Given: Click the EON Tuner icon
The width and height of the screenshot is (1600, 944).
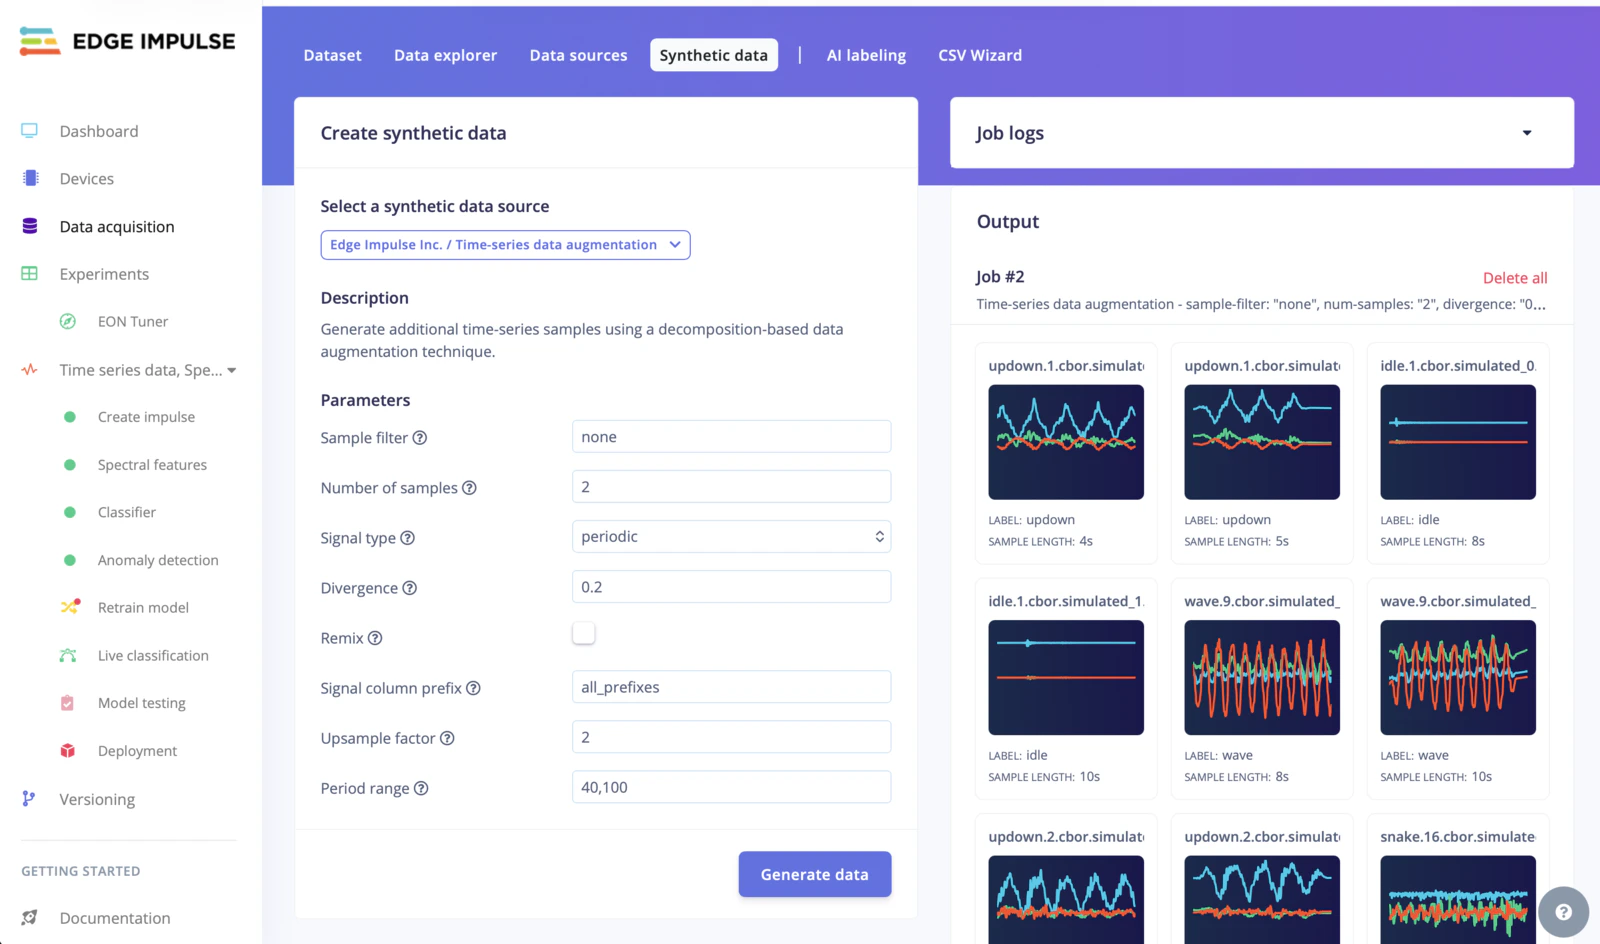Looking at the screenshot, I should (68, 321).
